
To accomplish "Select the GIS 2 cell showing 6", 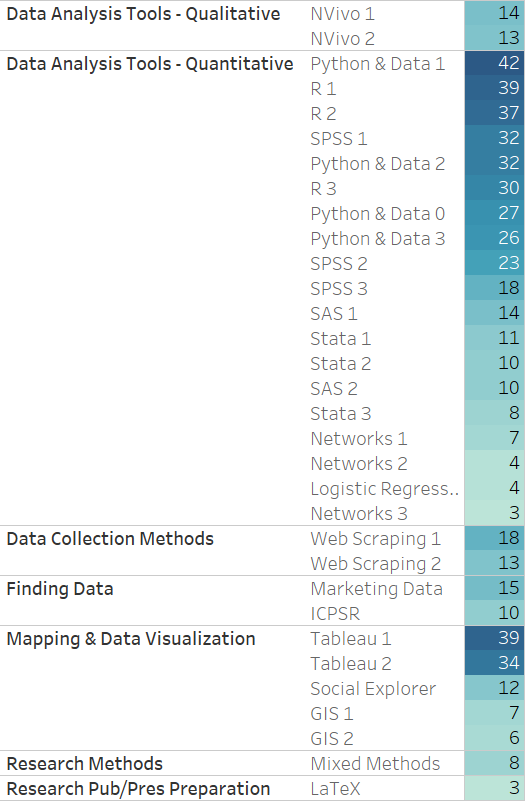I will pos(495,740).
